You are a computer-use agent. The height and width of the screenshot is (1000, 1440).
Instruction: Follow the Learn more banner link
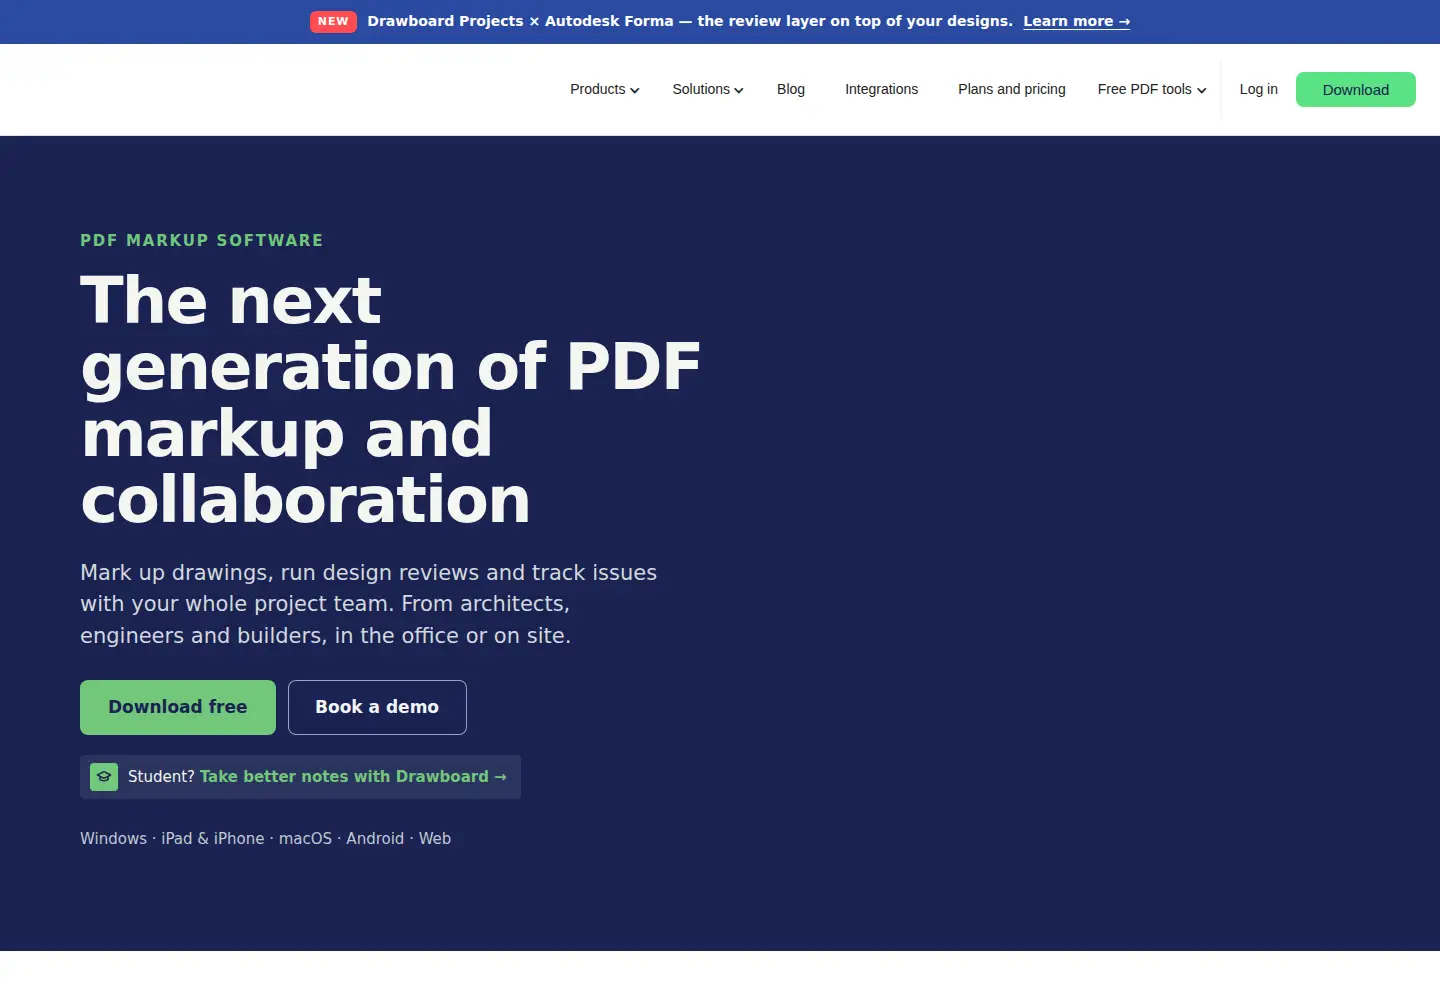1077,21
